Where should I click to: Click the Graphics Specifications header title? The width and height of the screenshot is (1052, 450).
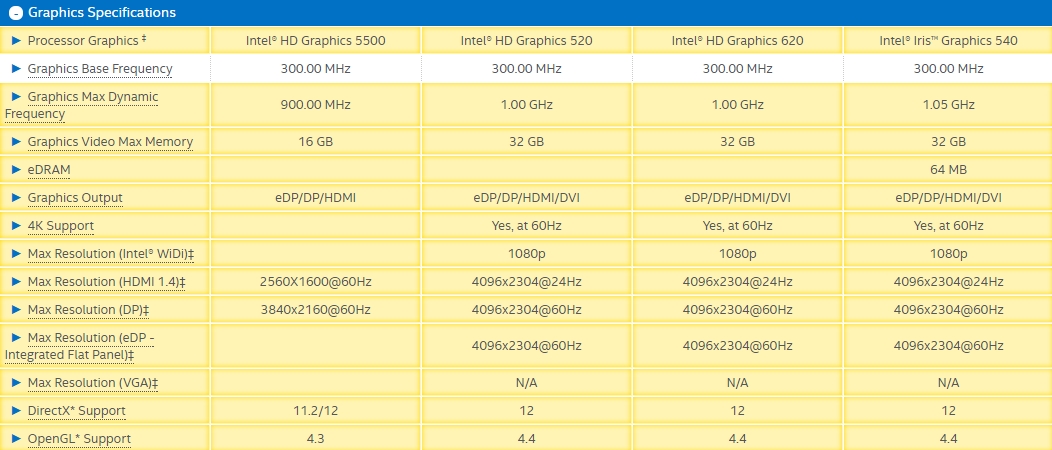[102, 13]
